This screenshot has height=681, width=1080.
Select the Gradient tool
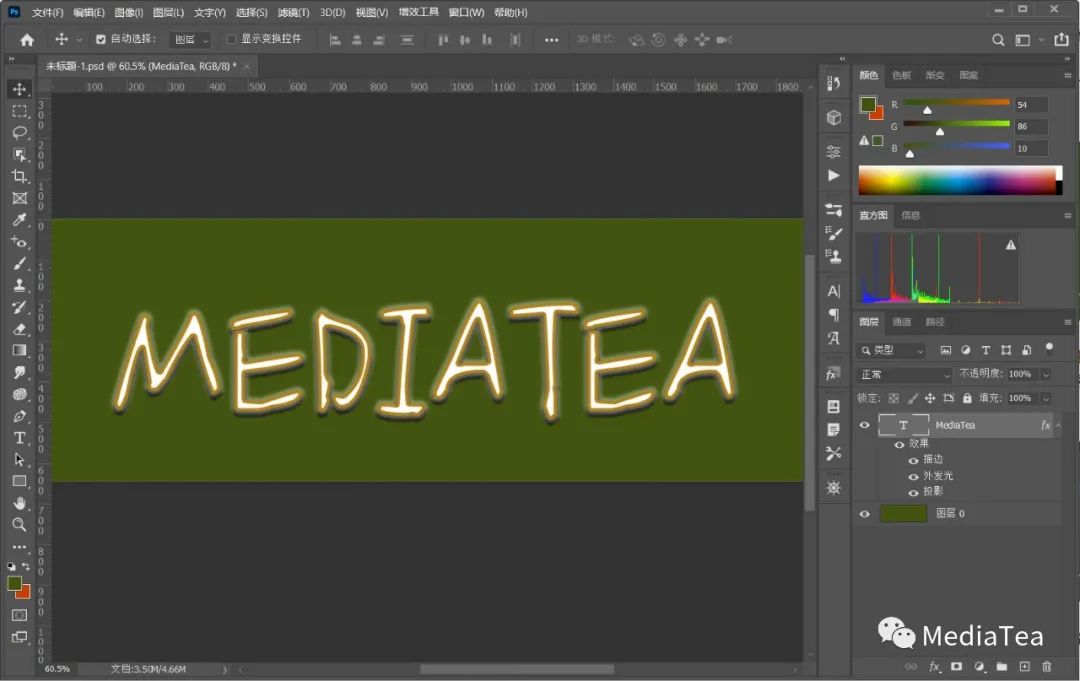pyautogui.click(x=19, y=350)
